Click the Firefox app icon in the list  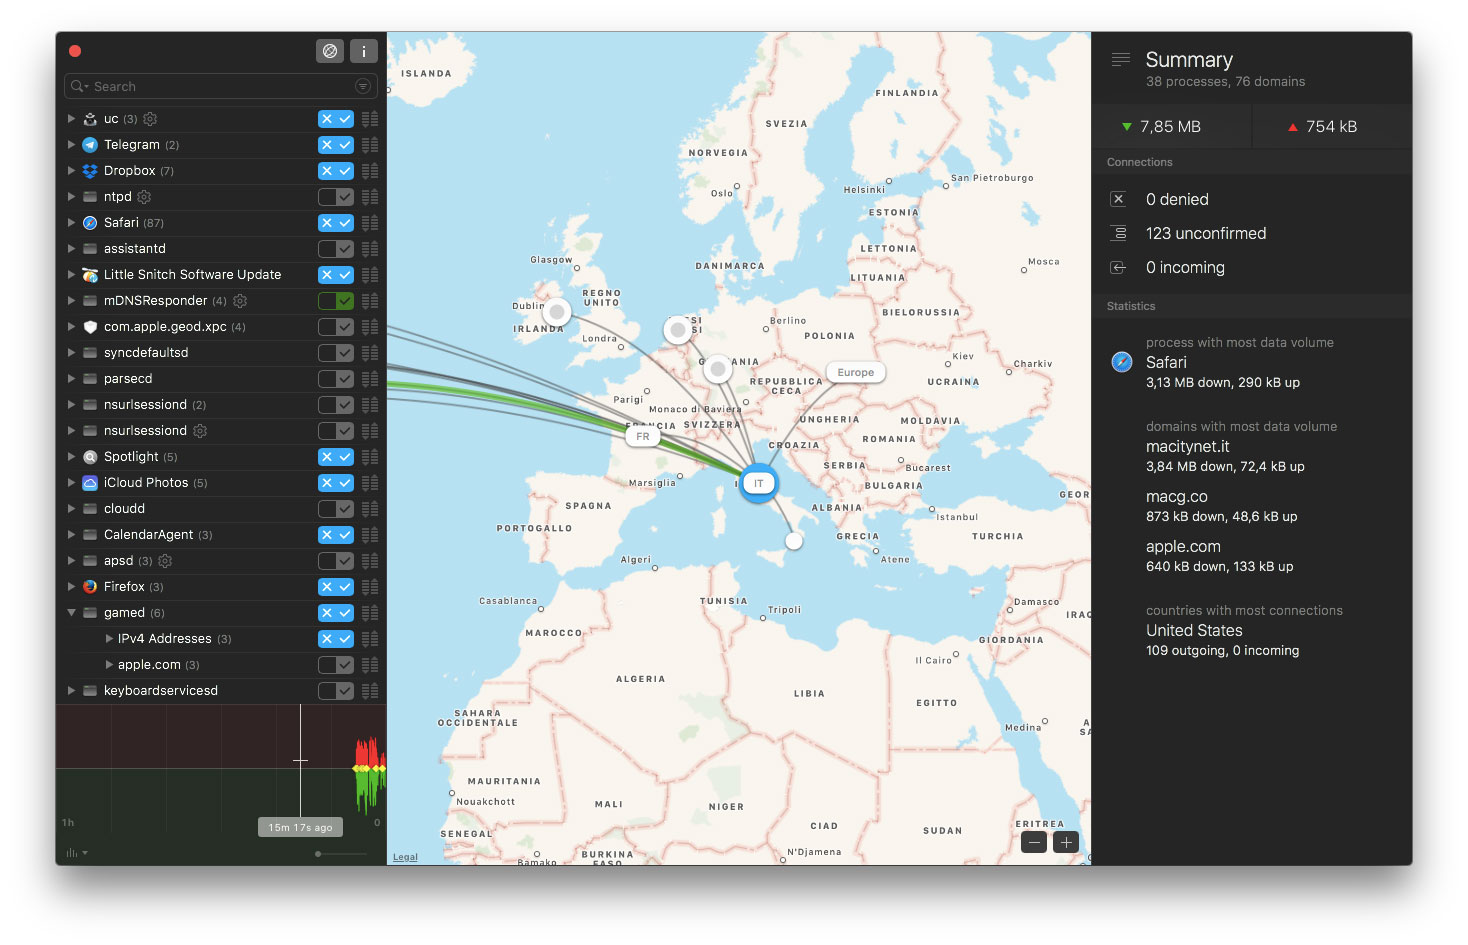(x=90, y=587)
